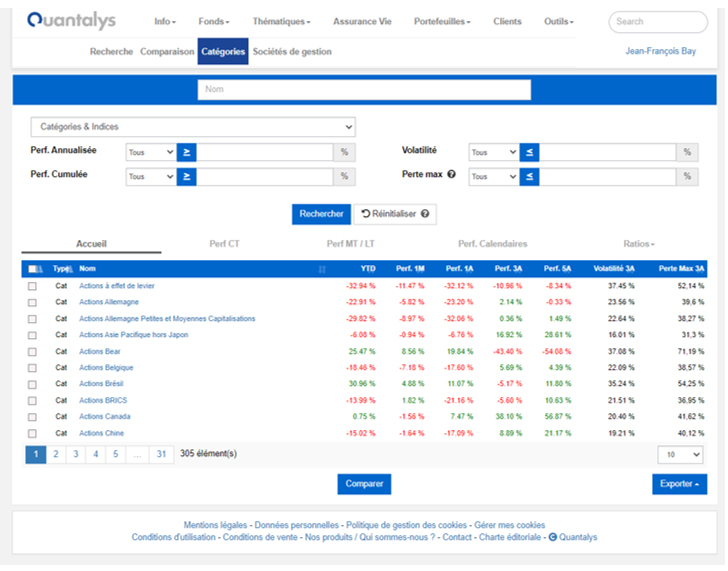
Task: Tick the Actions Chine row checkbox
Action: pyautogui.click(x=32, y=434)
